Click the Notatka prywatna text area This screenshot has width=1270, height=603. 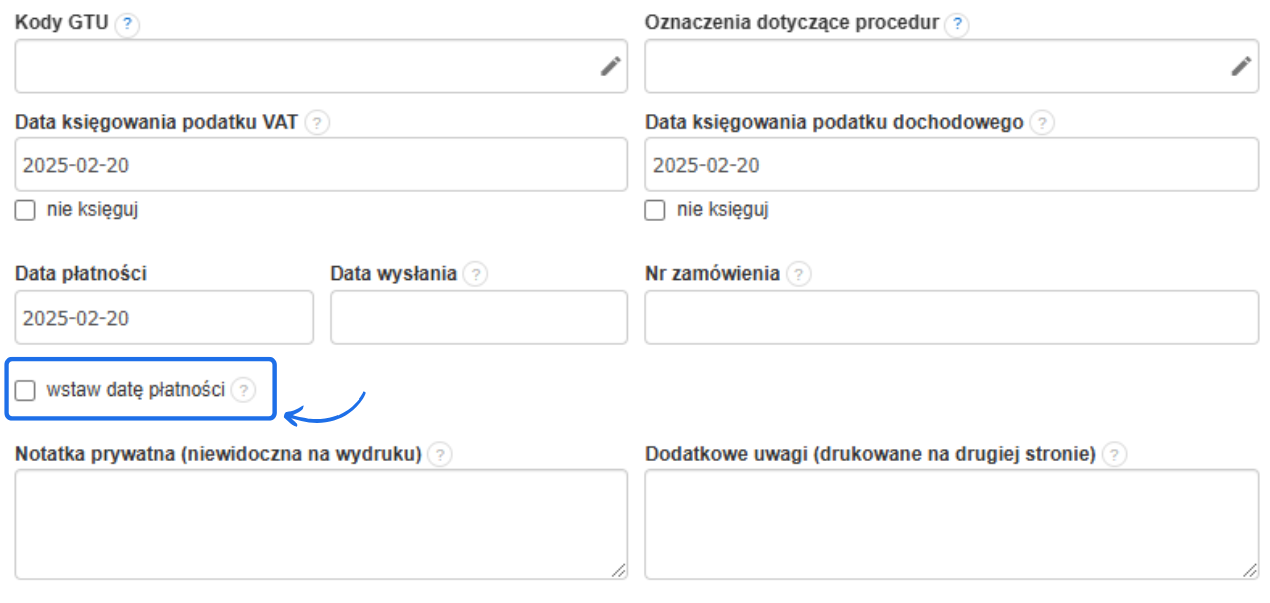tap(320, 520)
